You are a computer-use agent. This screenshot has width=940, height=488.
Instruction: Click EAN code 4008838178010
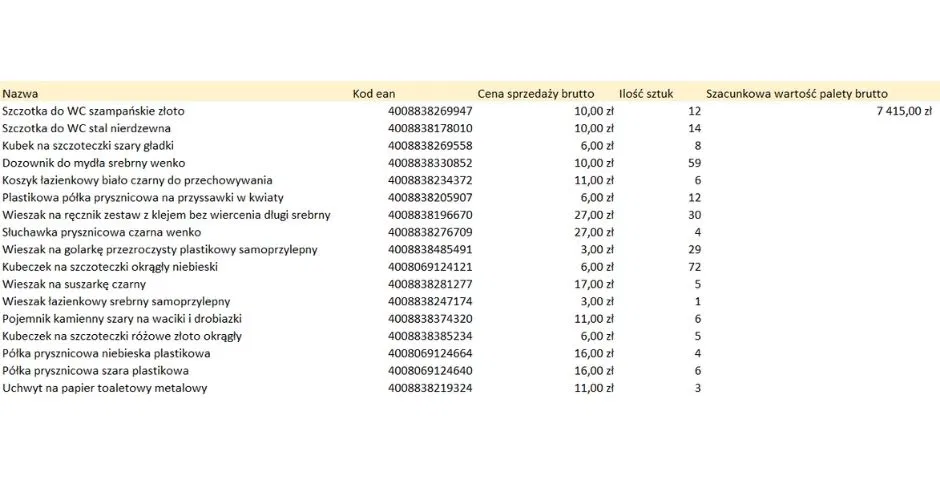430,128
